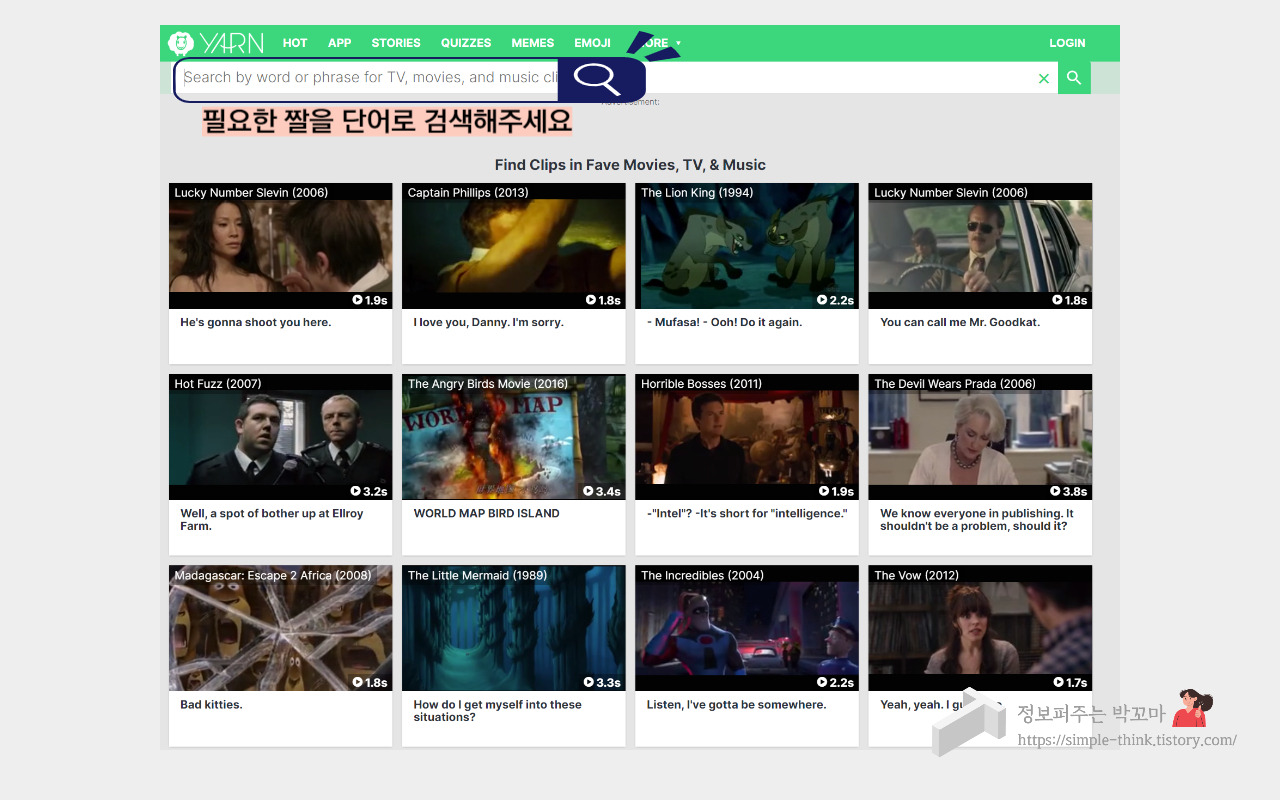The height and width of the screenshot is (800, 1280).
Task: Click the "The Lion King (1994)" title
Action: click(x=697, y=192)
